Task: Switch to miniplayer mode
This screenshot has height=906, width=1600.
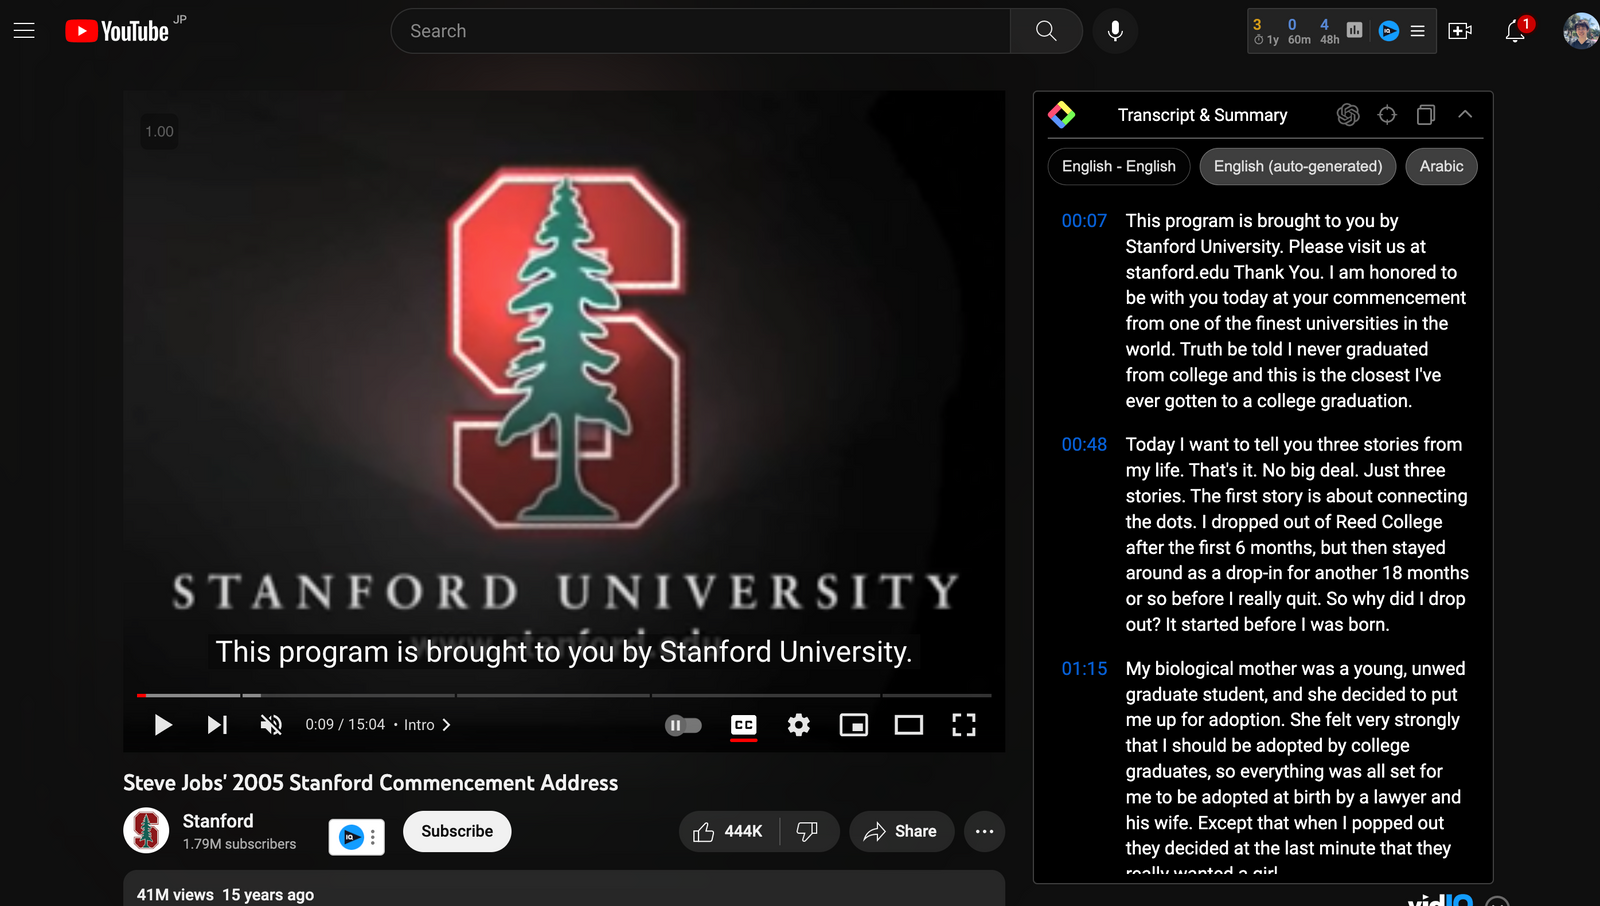Action: click(x=853, y=725)
